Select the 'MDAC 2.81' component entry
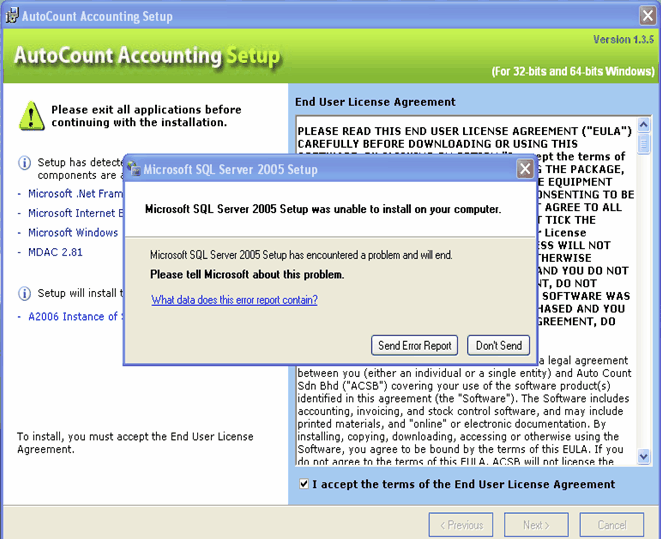661x539 pixels. point(55,252)
